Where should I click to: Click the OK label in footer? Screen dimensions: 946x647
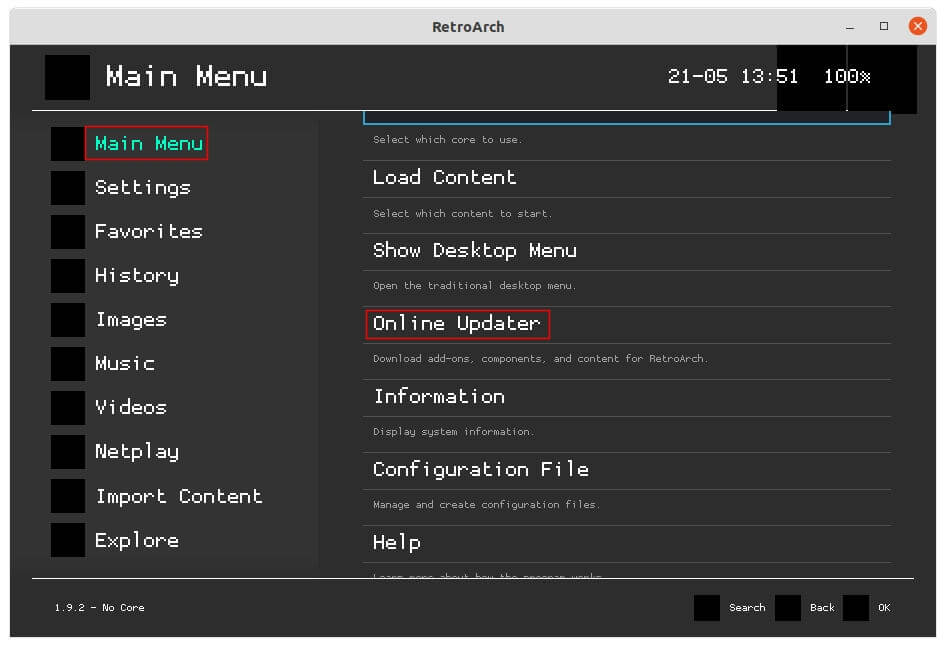[x=884, y=608]
